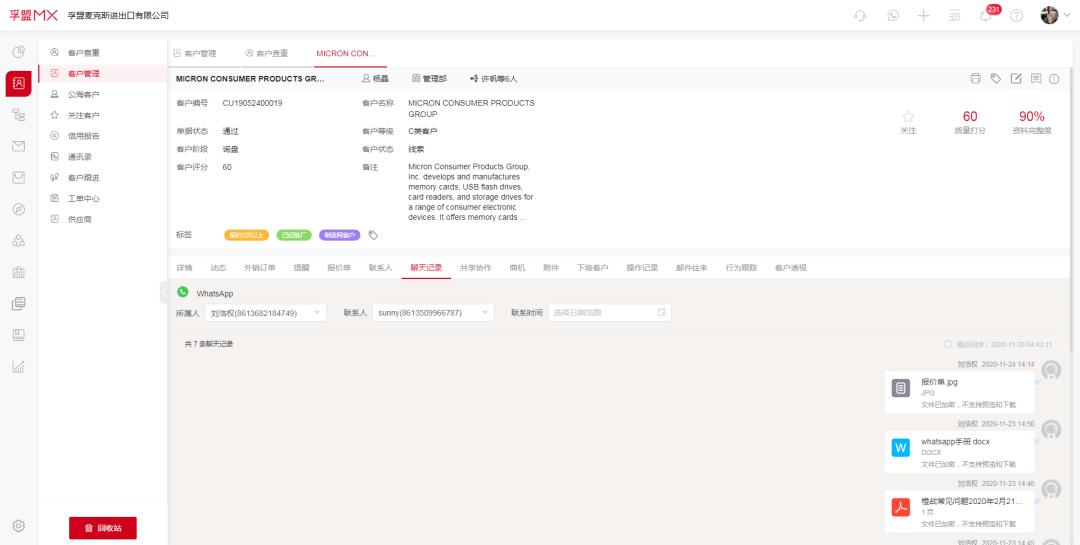
Task: Add a tag using tag icon beside labels
Action: click(373, 235)
